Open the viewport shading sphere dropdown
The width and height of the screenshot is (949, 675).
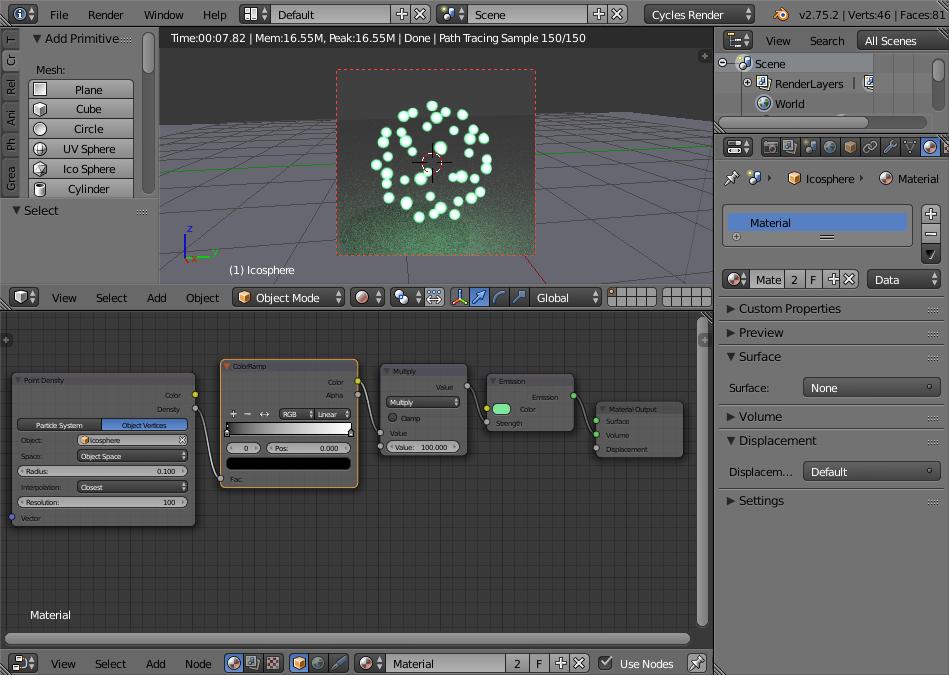click(x=367, y=297)
